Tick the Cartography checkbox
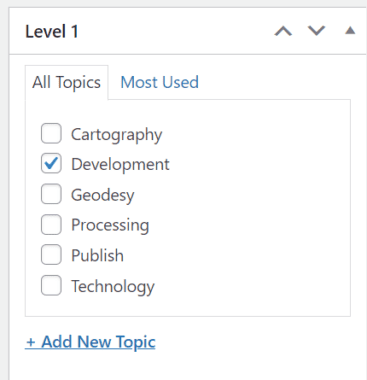The width and height of the screenshot is (367, 380). coord(51,133)
